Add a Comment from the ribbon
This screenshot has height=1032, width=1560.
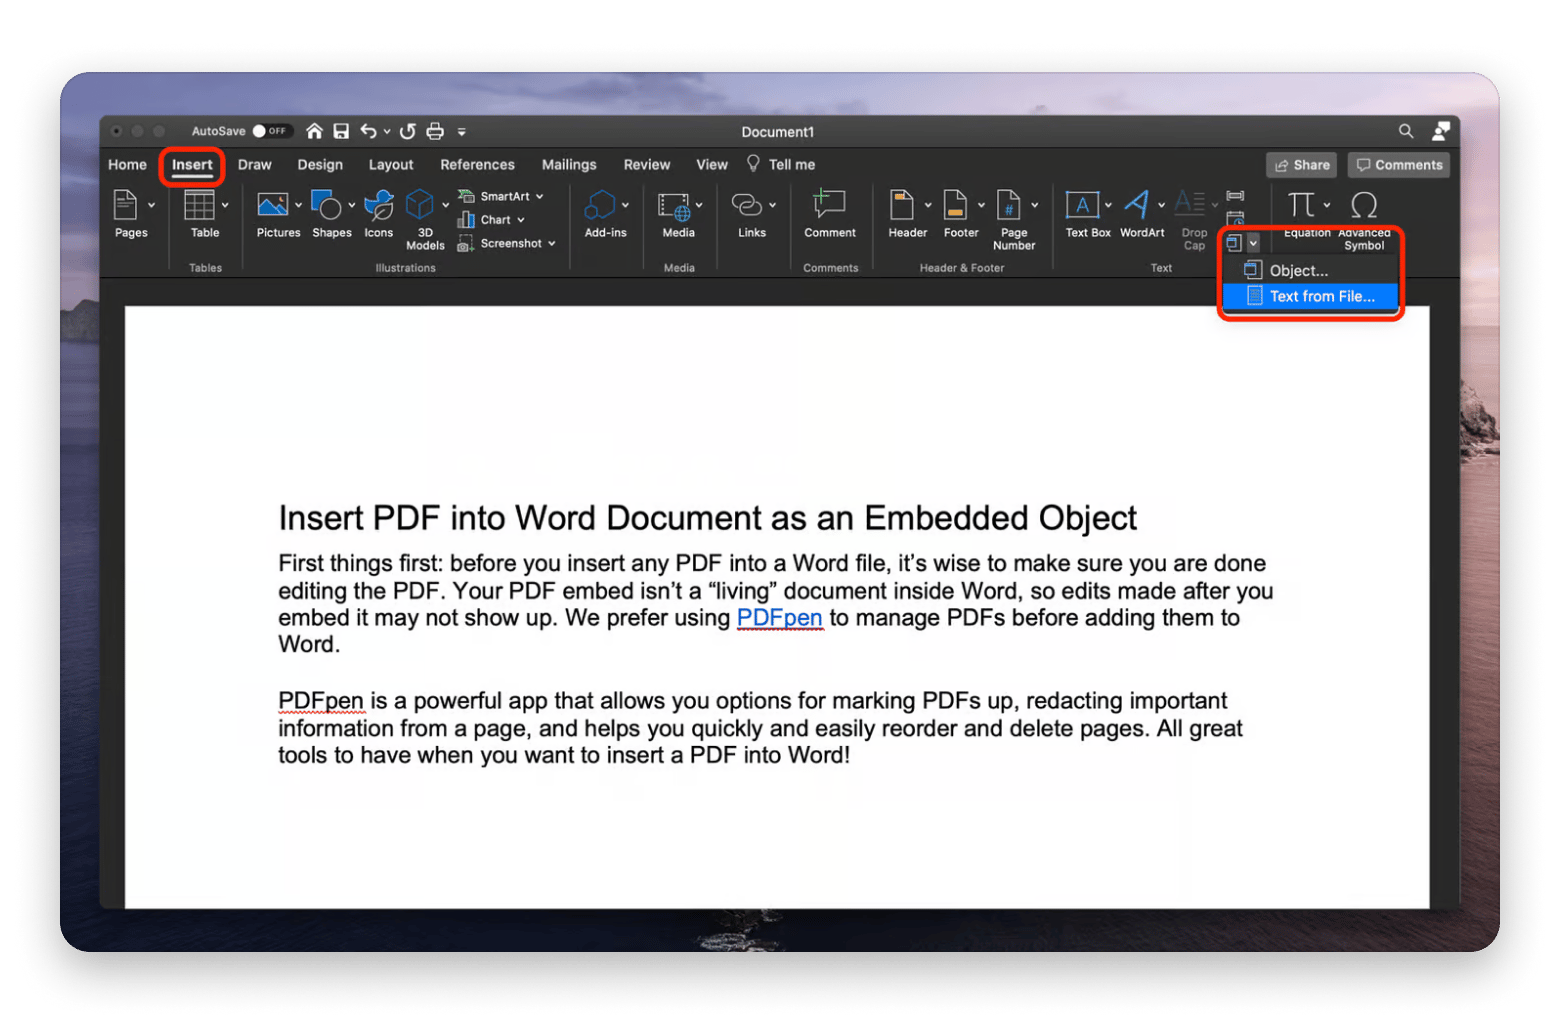coord(829,213)
